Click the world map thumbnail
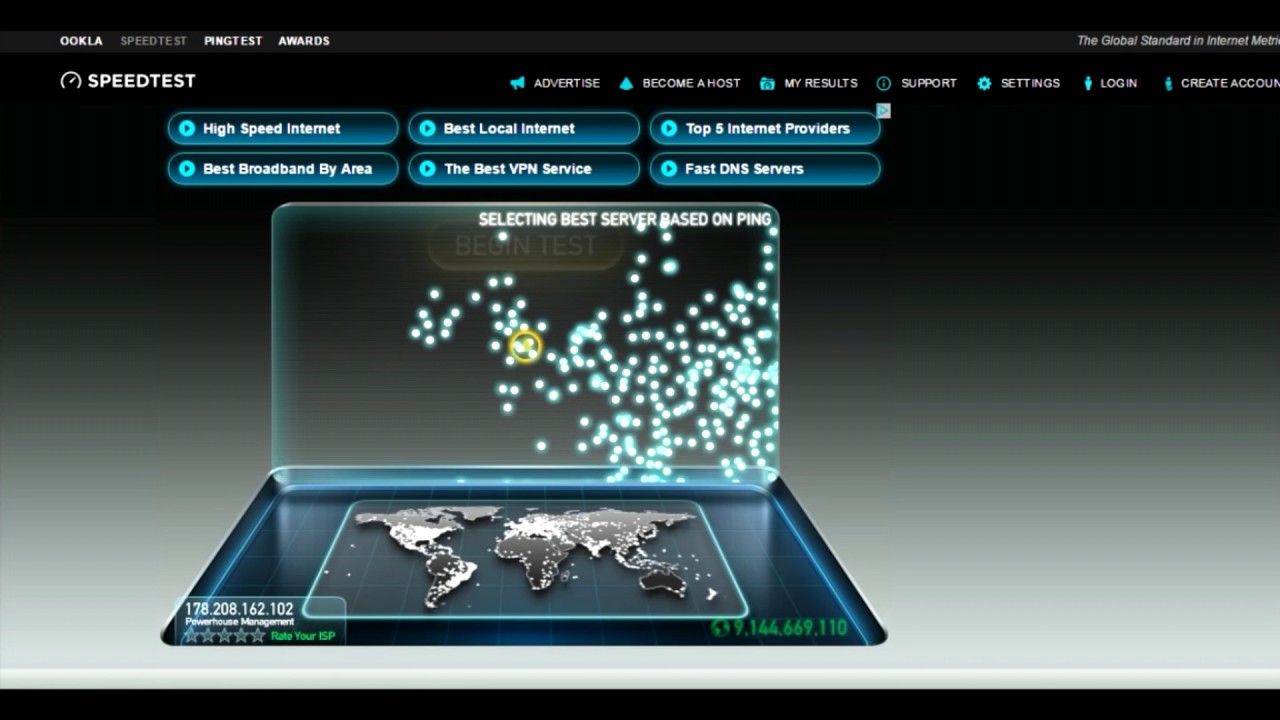 coord(525,559)
